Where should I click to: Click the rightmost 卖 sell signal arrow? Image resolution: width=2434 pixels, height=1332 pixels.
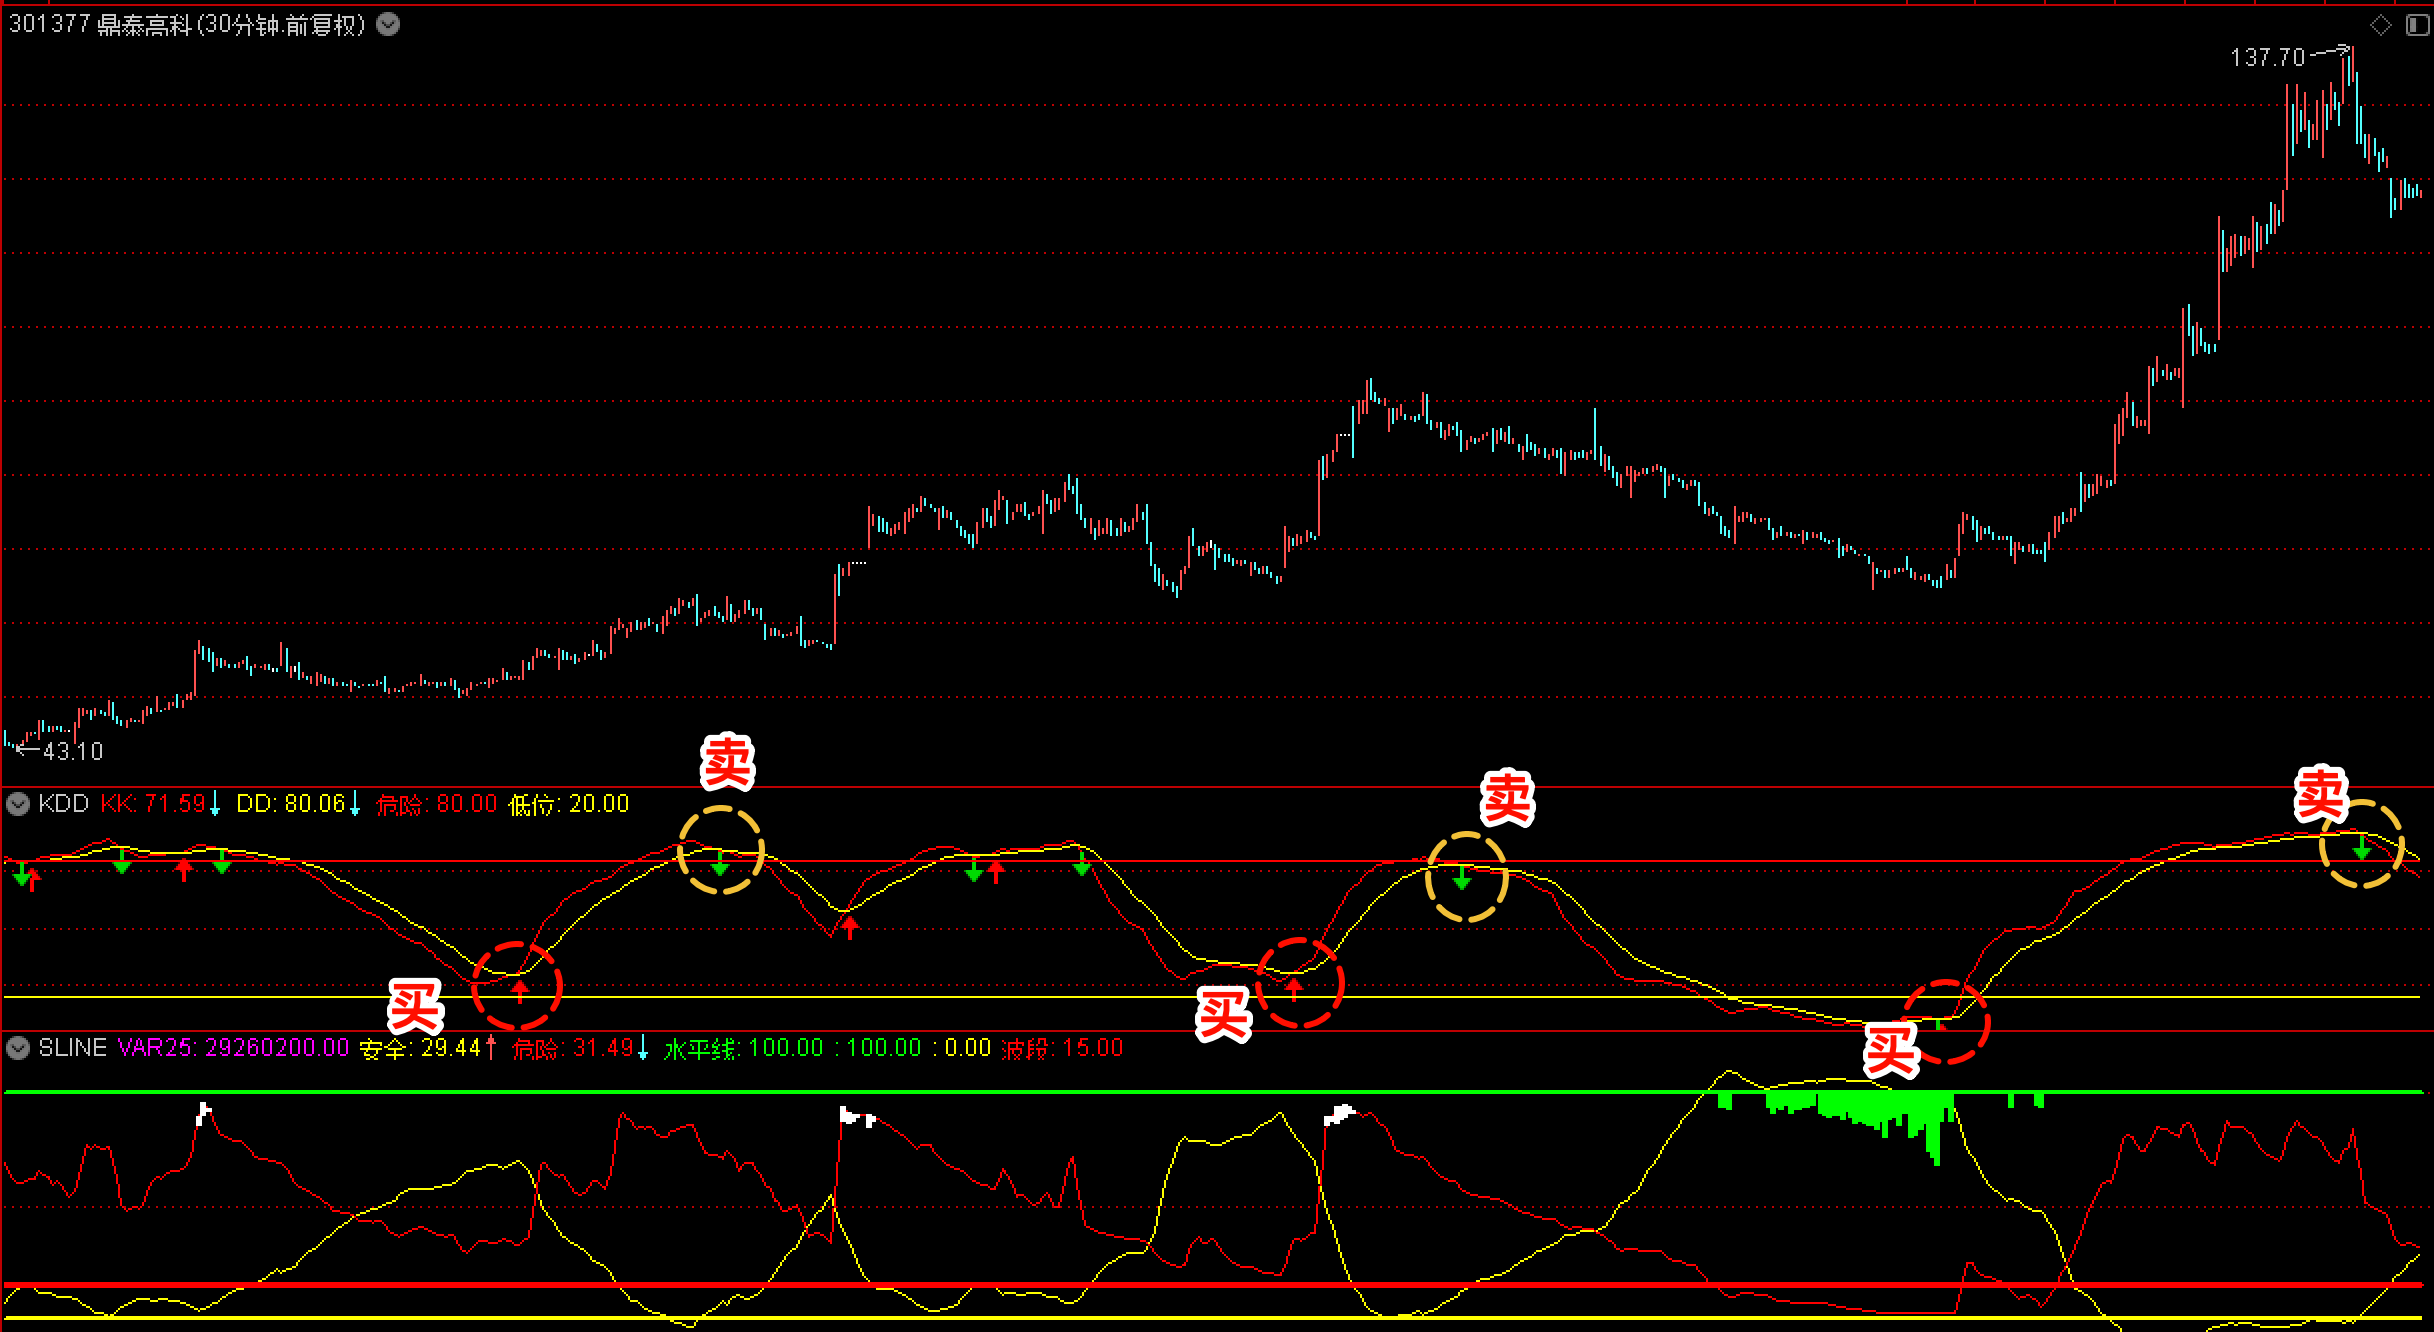pyautogui.click(x=2362, y=849)
